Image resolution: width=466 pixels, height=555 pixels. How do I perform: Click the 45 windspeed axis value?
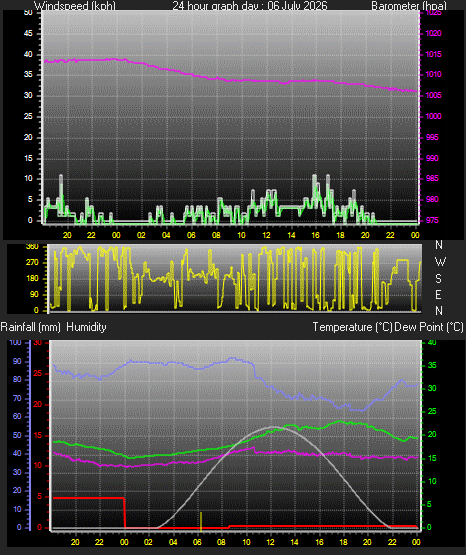(x=28, y=33)
